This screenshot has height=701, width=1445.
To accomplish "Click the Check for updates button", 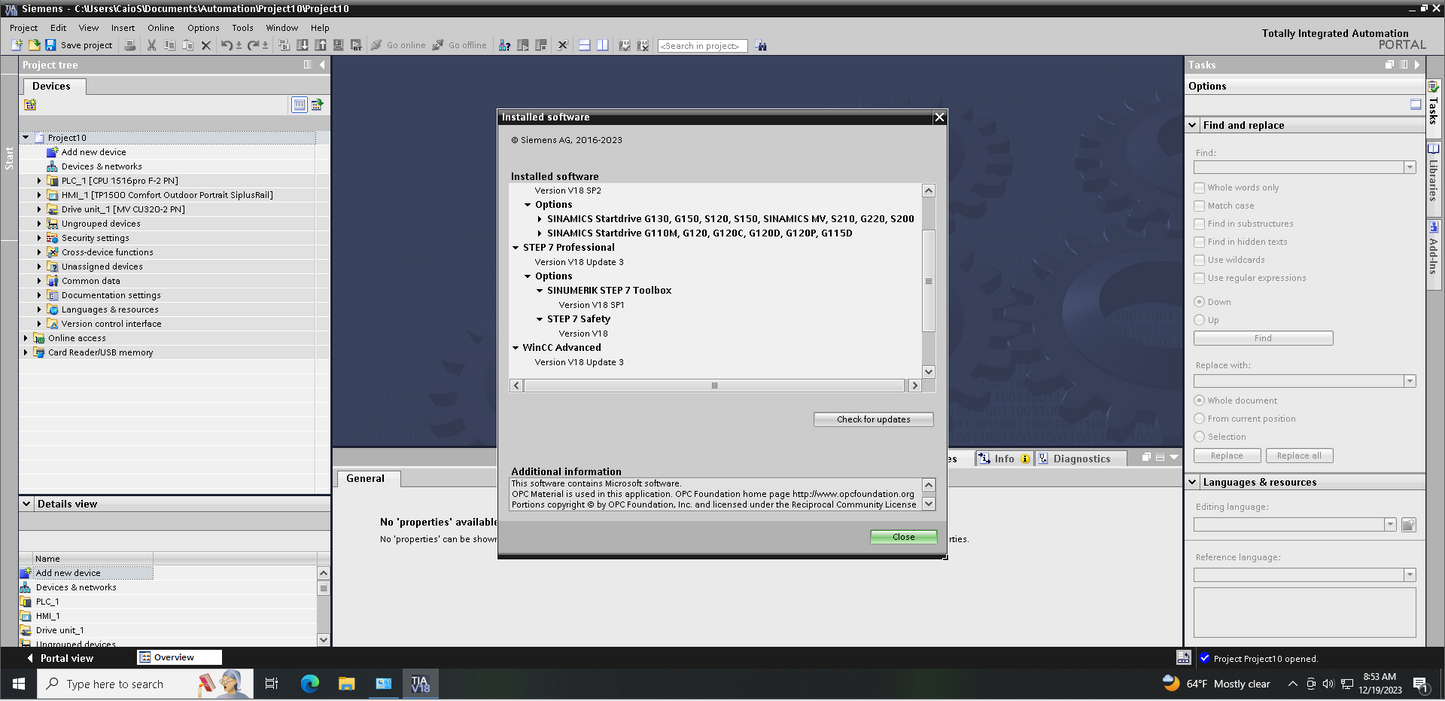I will click(x=873, y=420).
